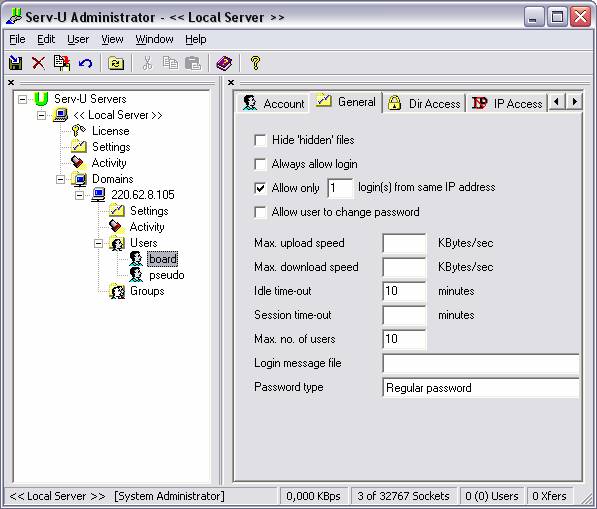Click the Save toolbar icon

pos(15,63)
